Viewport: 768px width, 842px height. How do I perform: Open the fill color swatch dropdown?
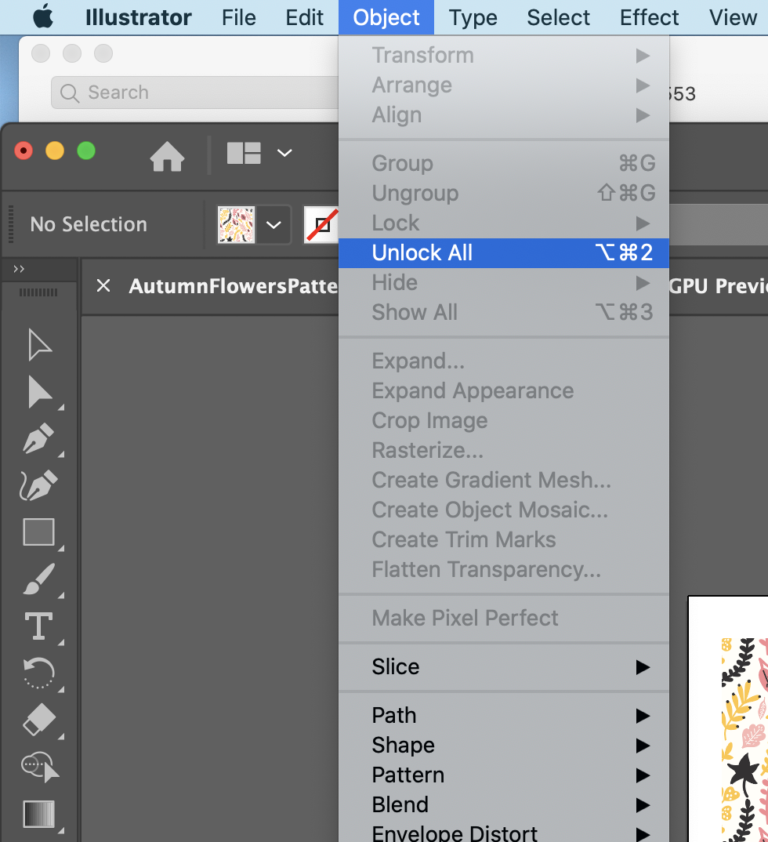click(273, 224)
